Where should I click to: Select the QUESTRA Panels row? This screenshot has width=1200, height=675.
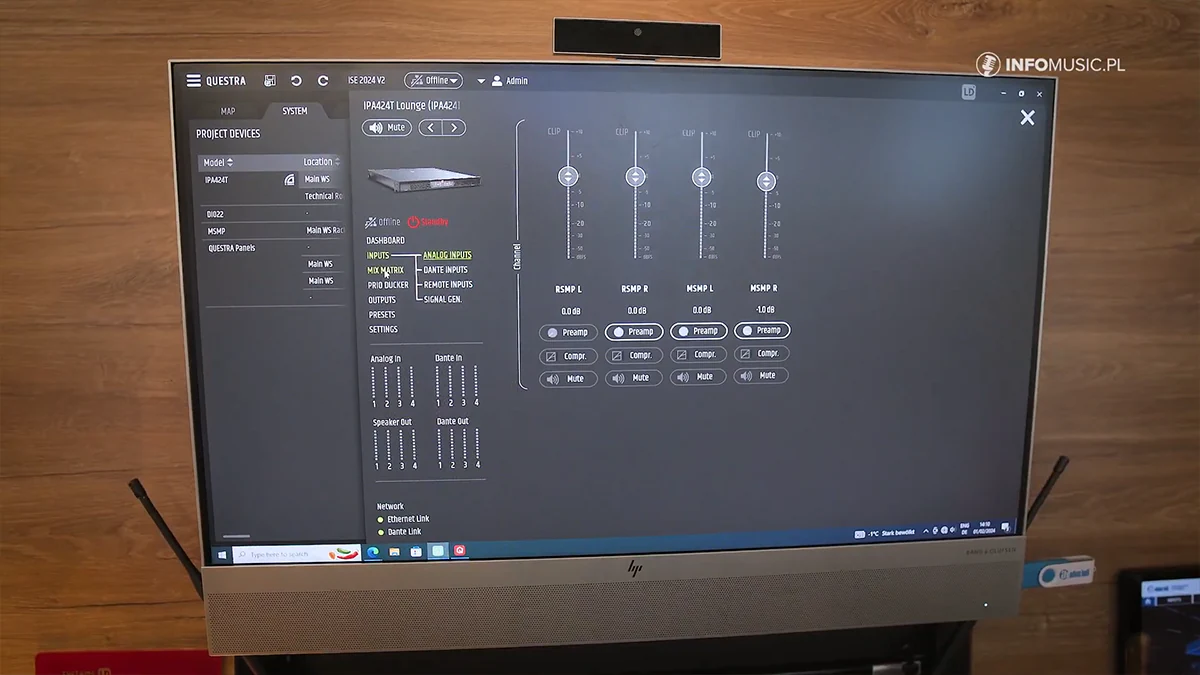point(272,248)
